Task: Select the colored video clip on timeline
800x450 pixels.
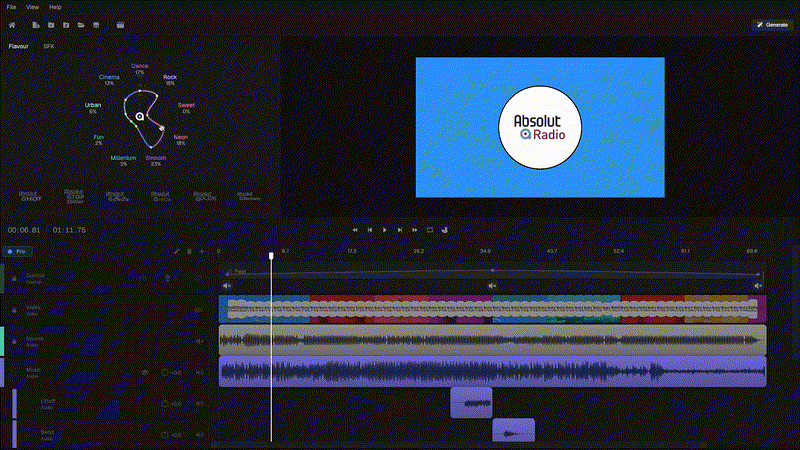Action: 492,309
